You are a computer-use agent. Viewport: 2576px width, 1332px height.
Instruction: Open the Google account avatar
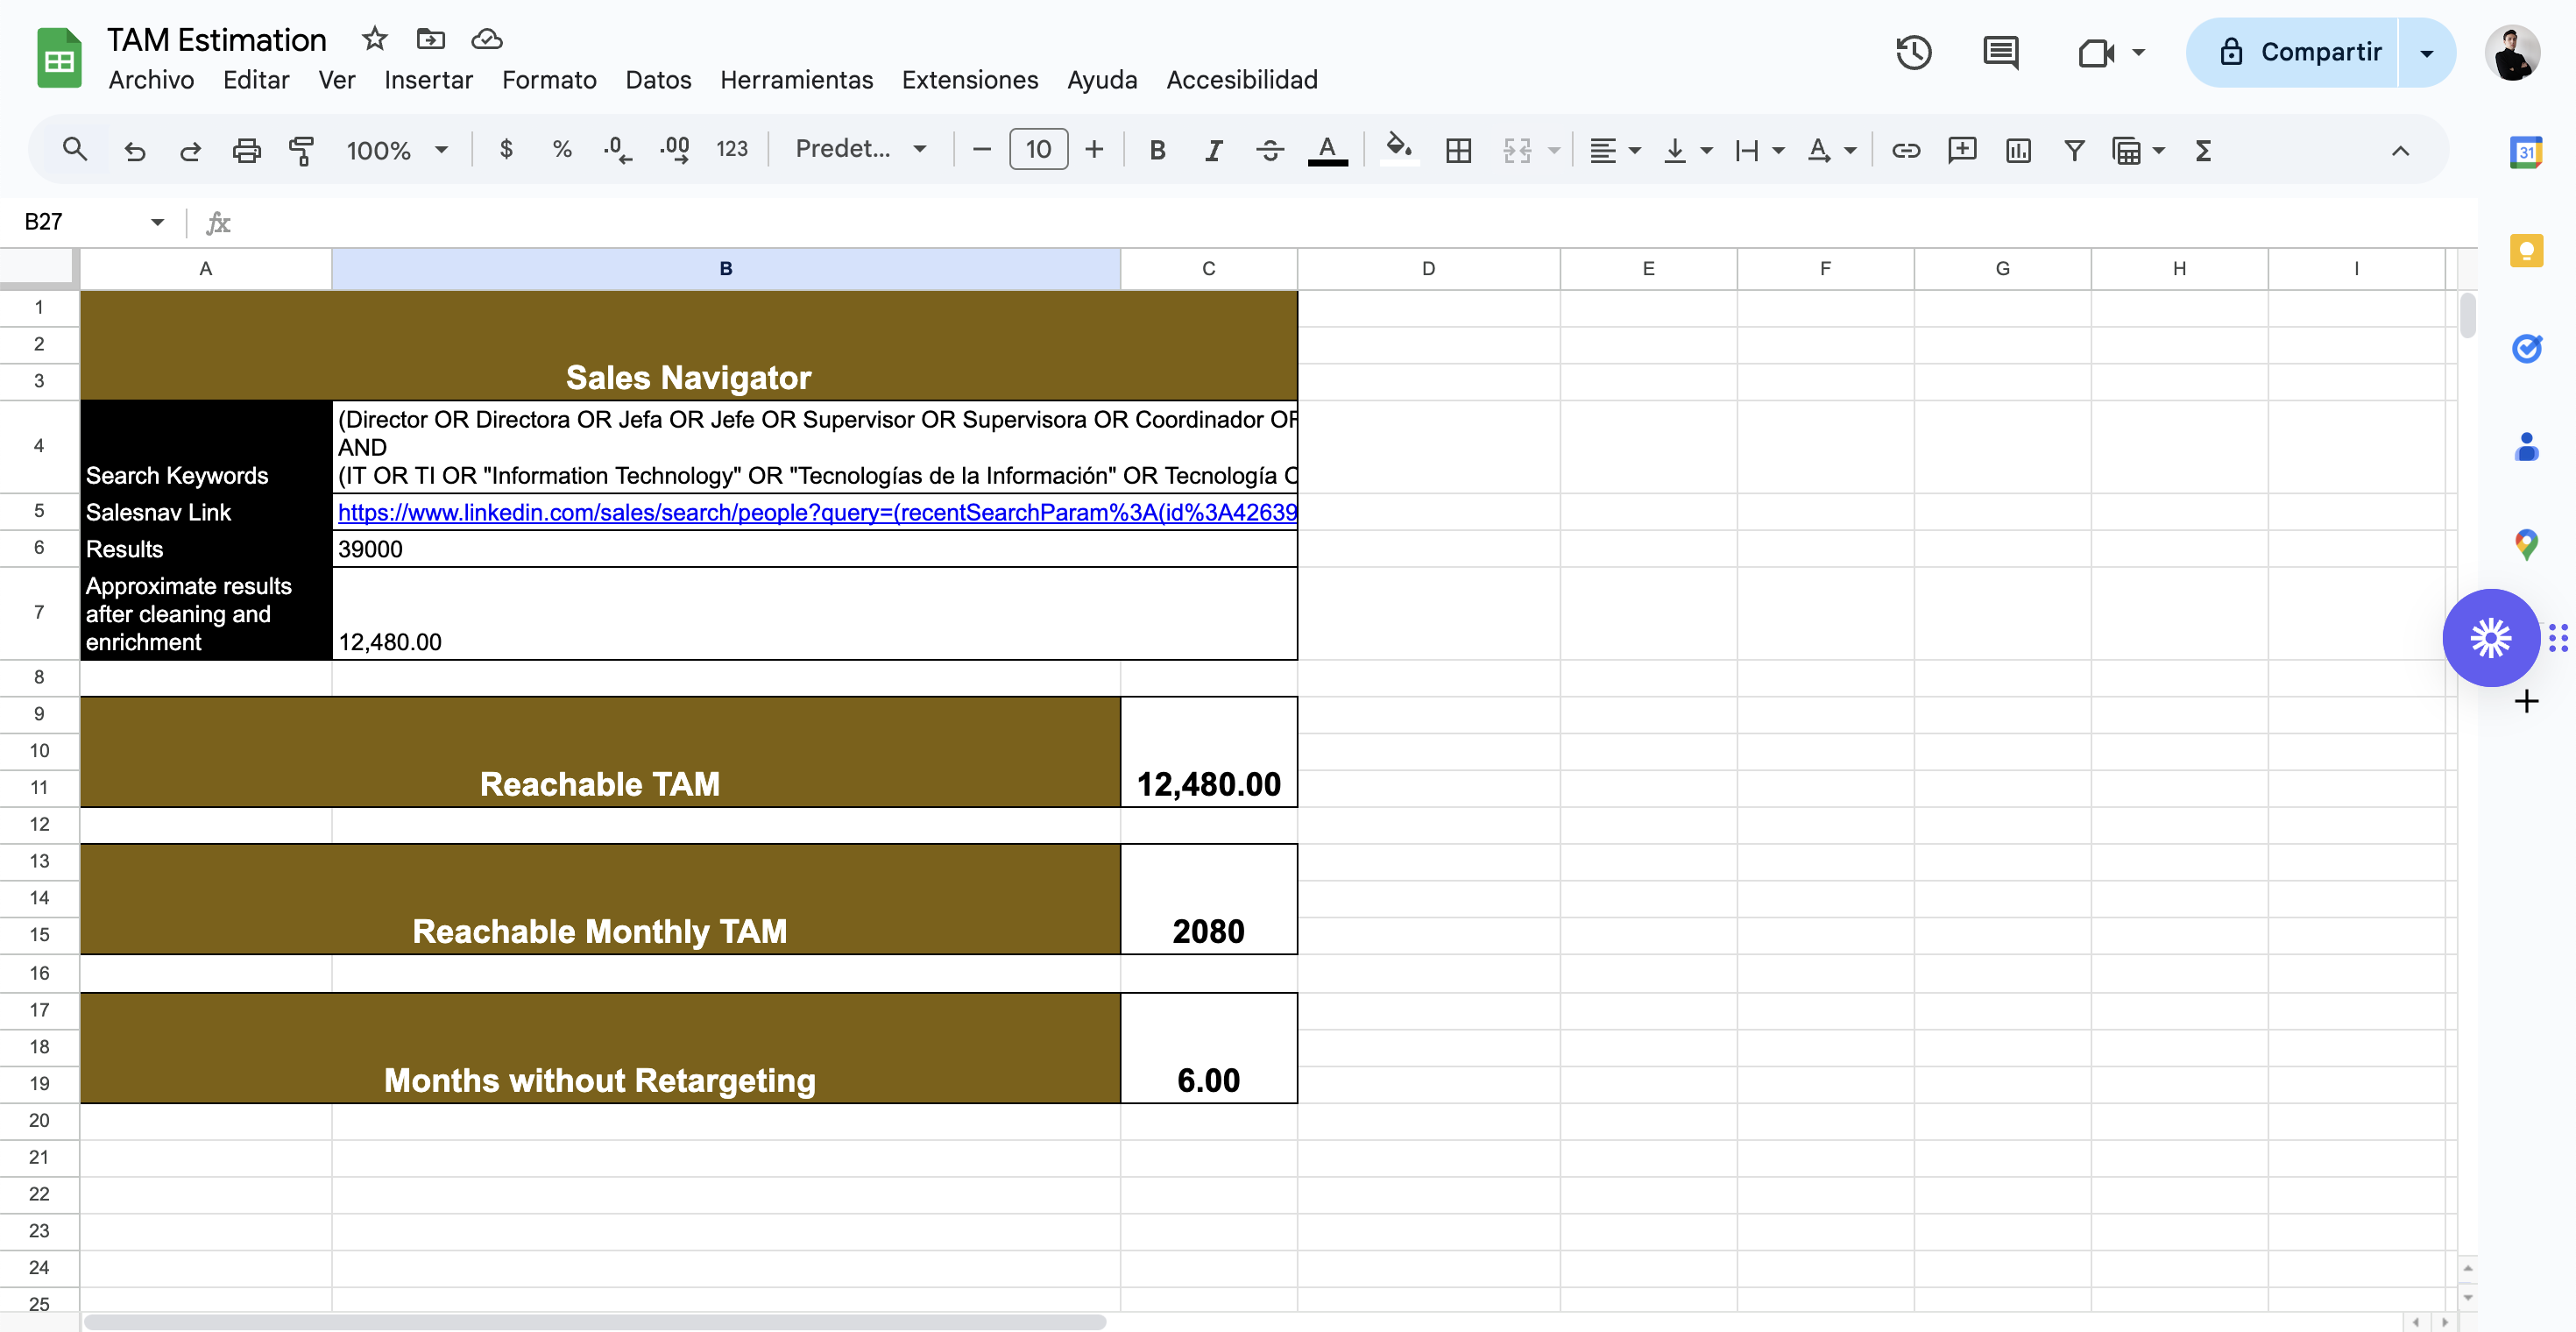pos(2512,52)
